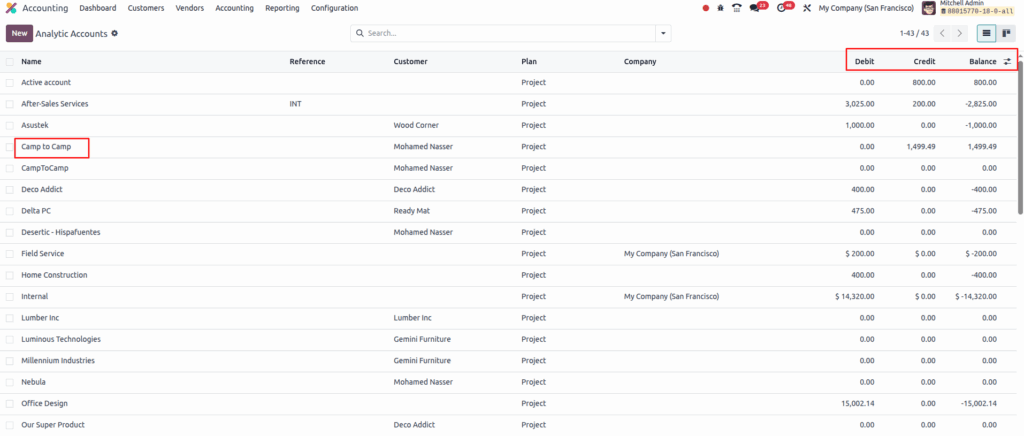Open the activities clock icon
Image resolution: width=1024 pixels, height=436 pixels.
click(x=781, y=8)
